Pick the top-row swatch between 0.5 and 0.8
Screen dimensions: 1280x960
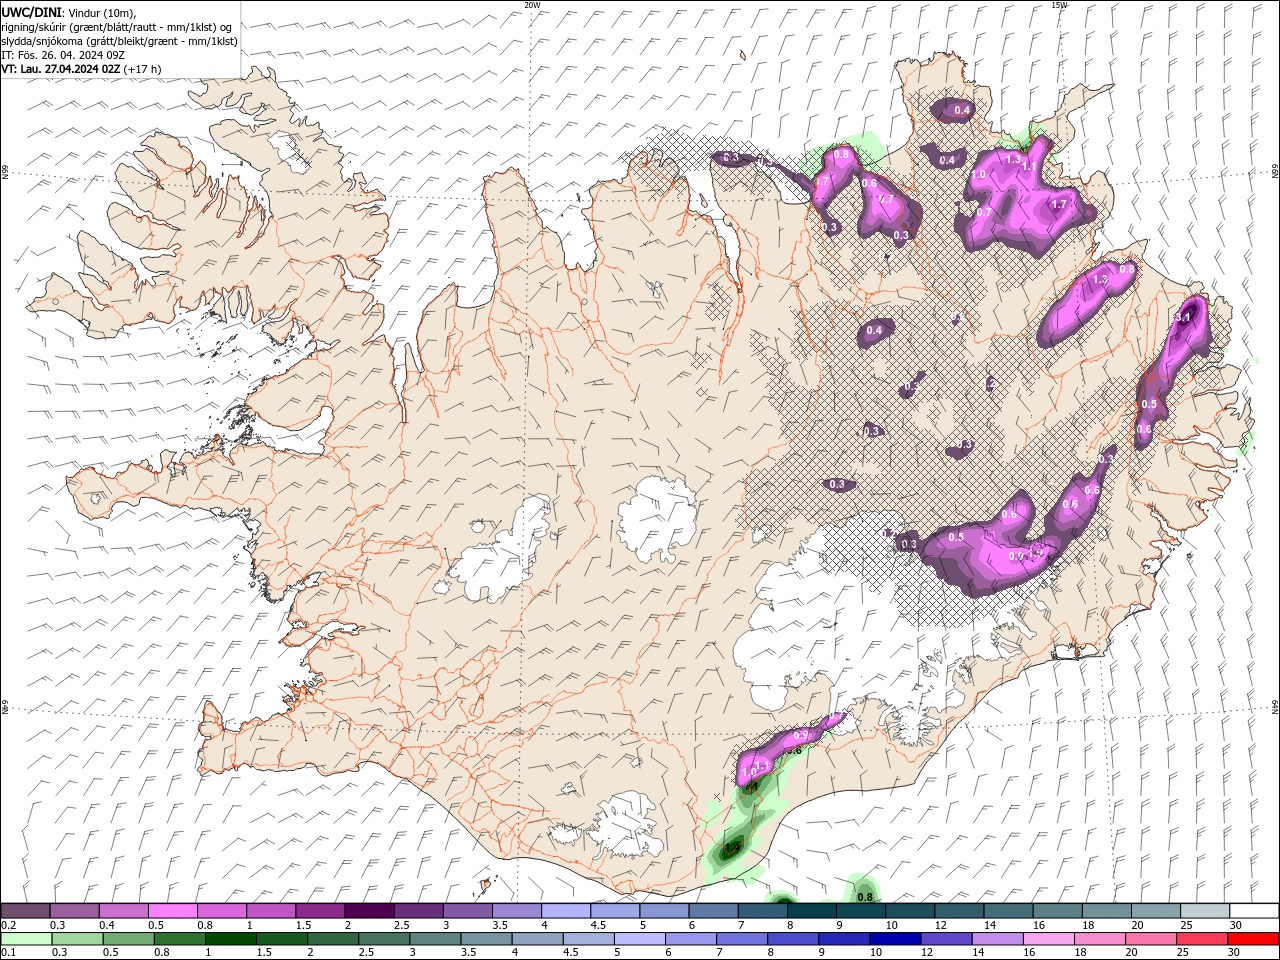(x=173, y=911)
